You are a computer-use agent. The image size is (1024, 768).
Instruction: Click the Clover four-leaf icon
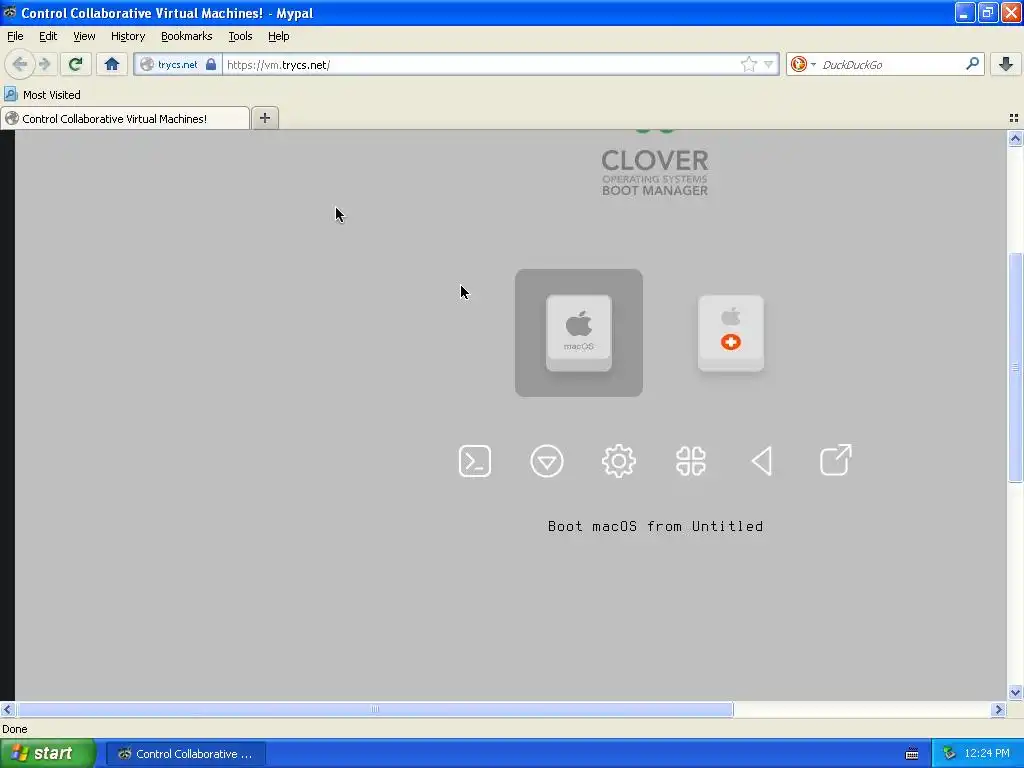tap(691, 461)
